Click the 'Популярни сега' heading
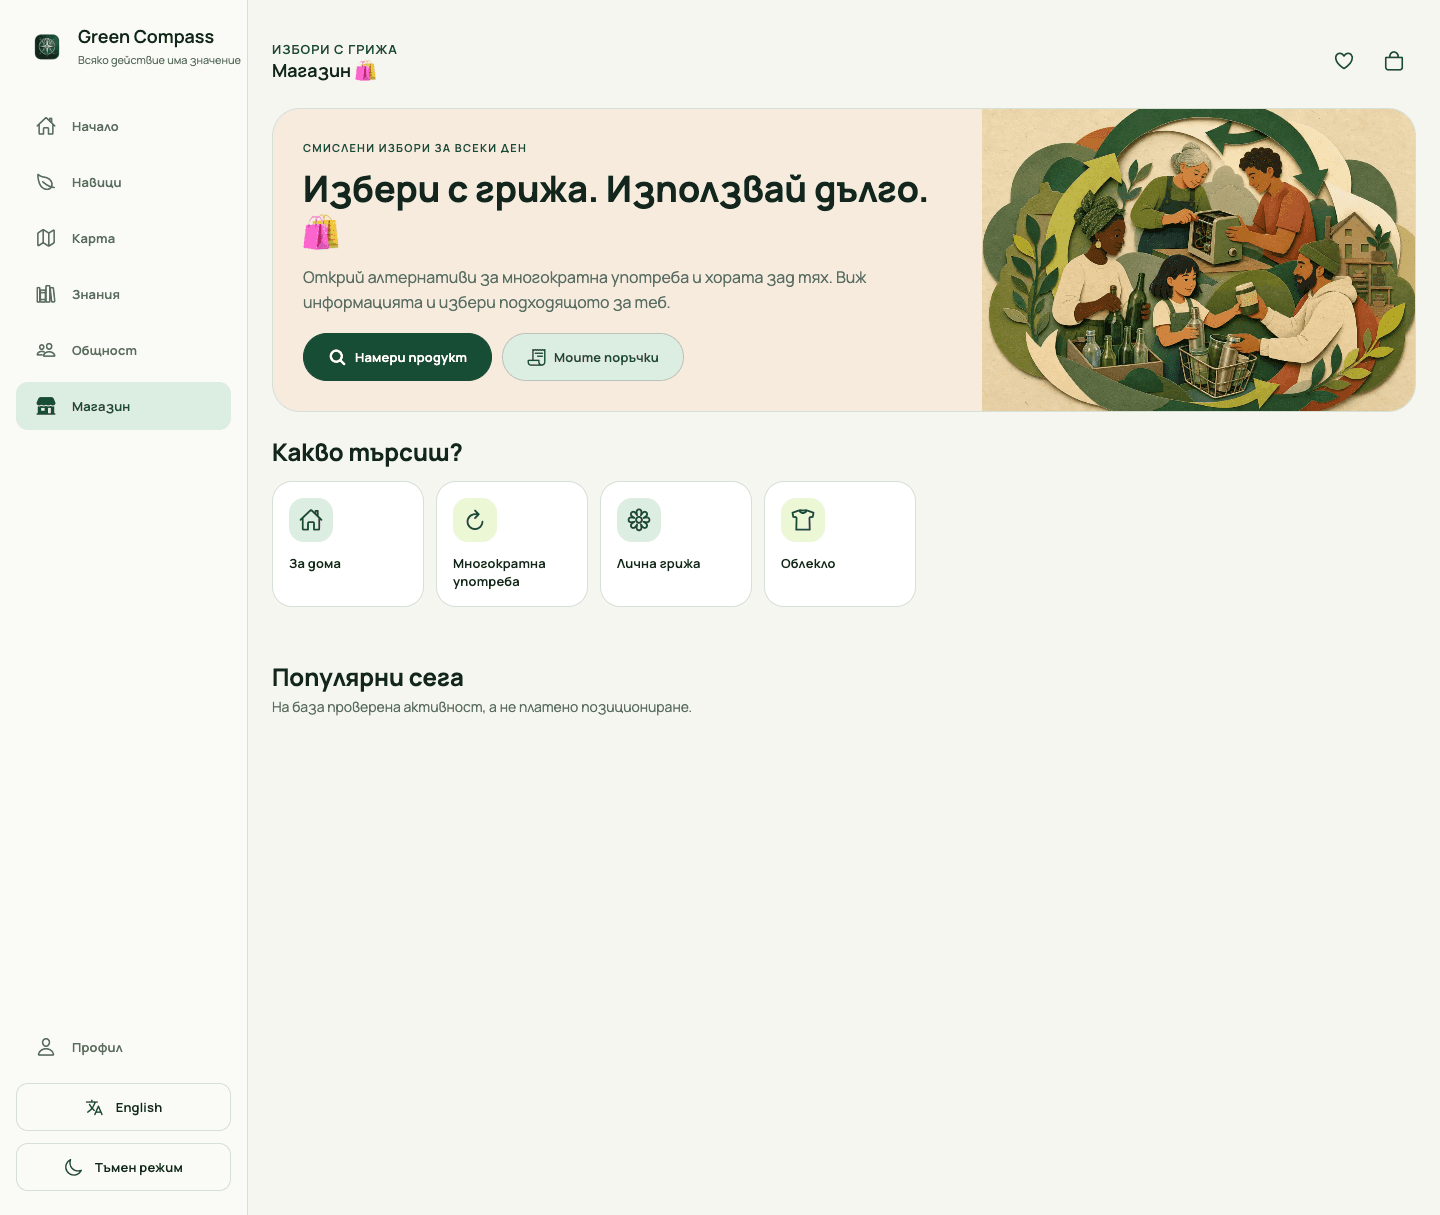Viewport: 1440px width, 1215px height. [x=368, y=678]
